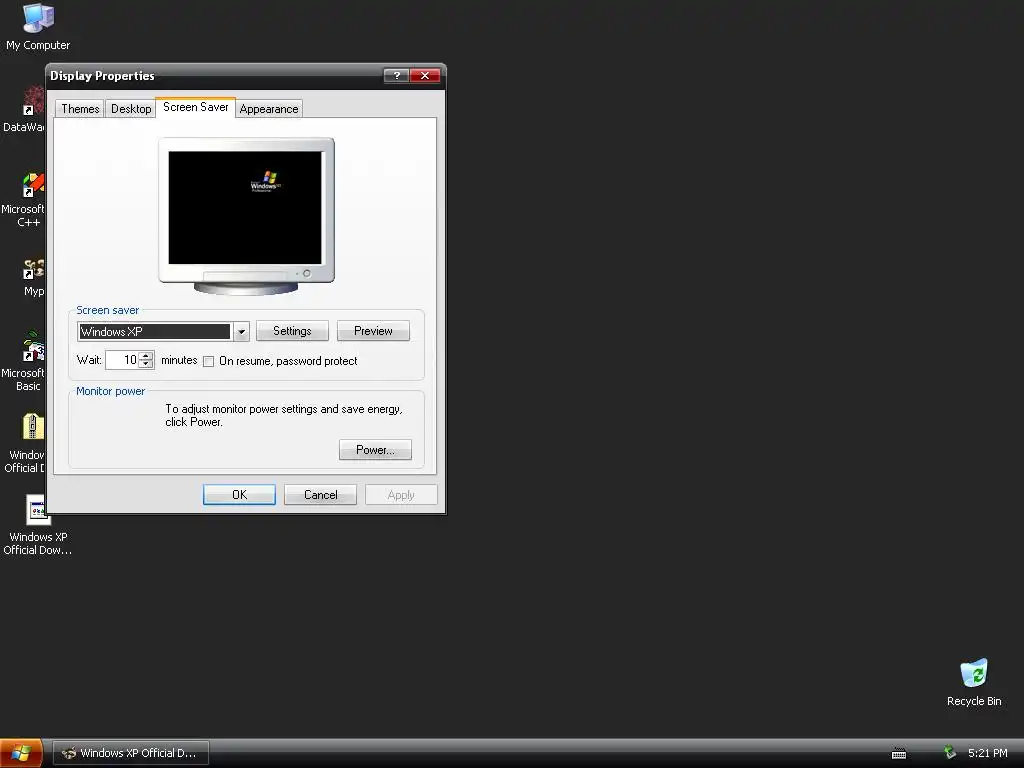Cancel the Display Properties dialog

(320, 495)
